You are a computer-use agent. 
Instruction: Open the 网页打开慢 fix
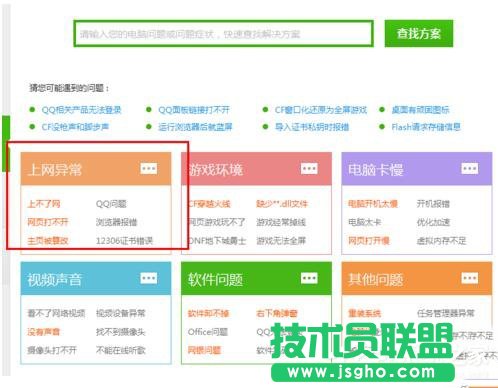point(369,241)
